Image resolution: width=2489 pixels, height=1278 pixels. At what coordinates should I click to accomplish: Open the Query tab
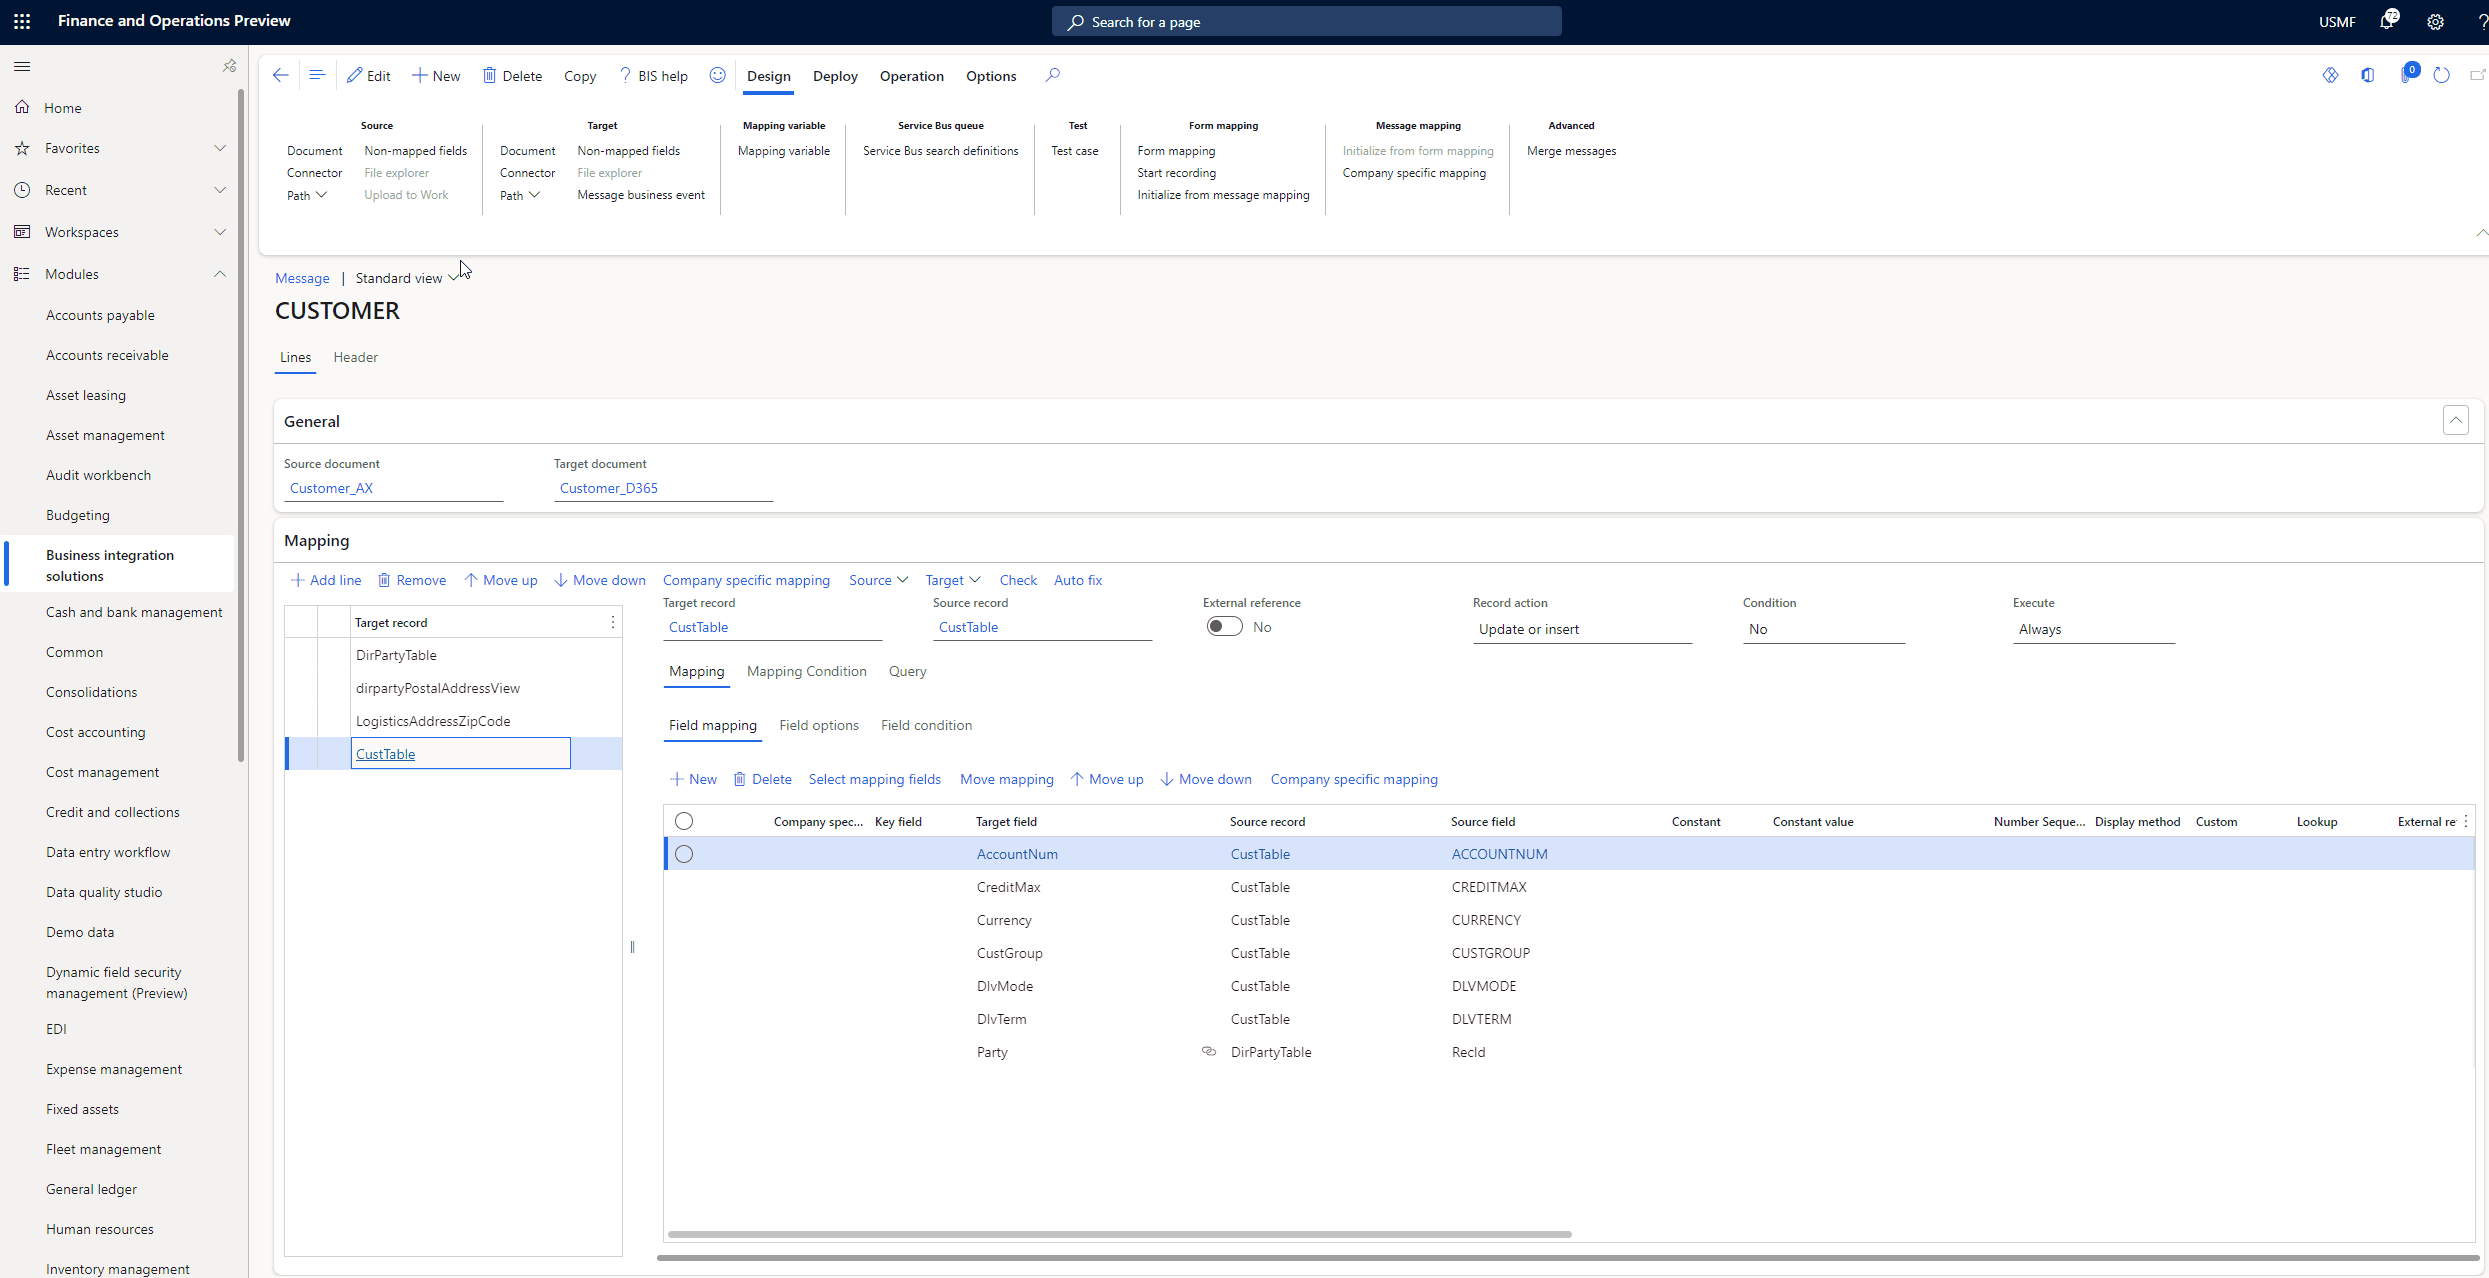pyautogui.click(x=907, y=671)
